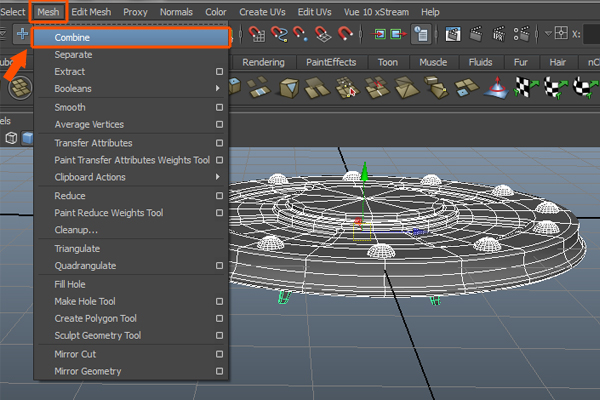The width and height of the screenshot is (600, 400).
Task: Enable snap to grids magnet icon
Action: [x=257, y=34]
